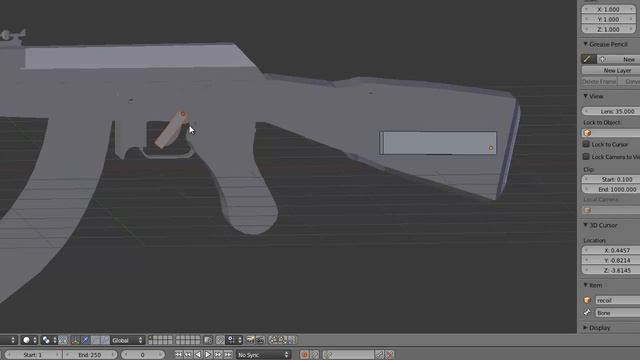This screenshot has width=640, height=360.
Task: Toggle the 3D manipulator widget icon
Action: 75,340
